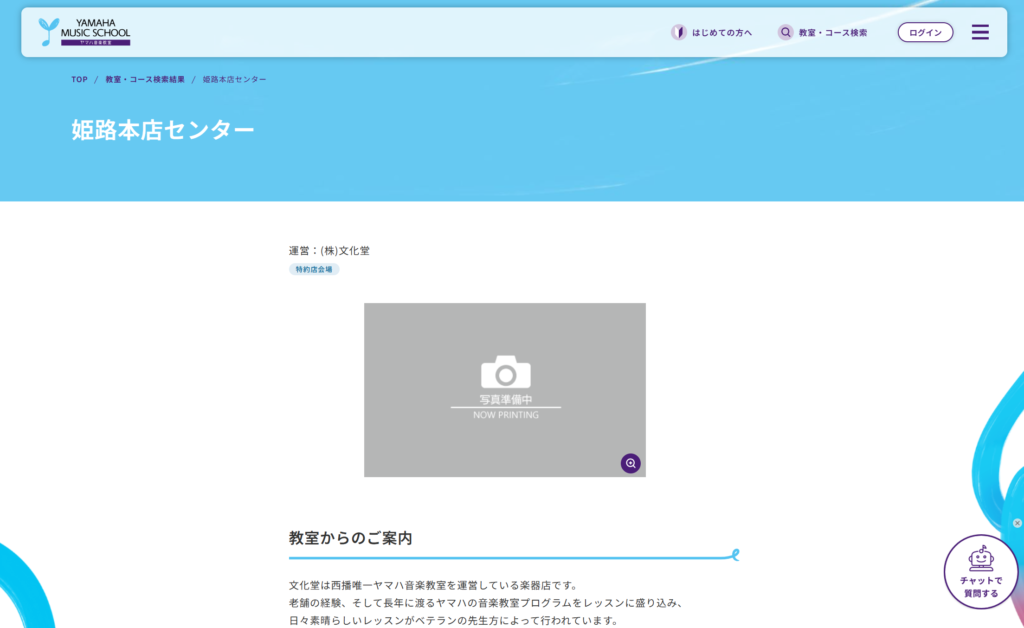The image size is (1024, 628).
Task: Click the line starting 日々素晴らしいレッスン
Action: click(x=454, y=621)
